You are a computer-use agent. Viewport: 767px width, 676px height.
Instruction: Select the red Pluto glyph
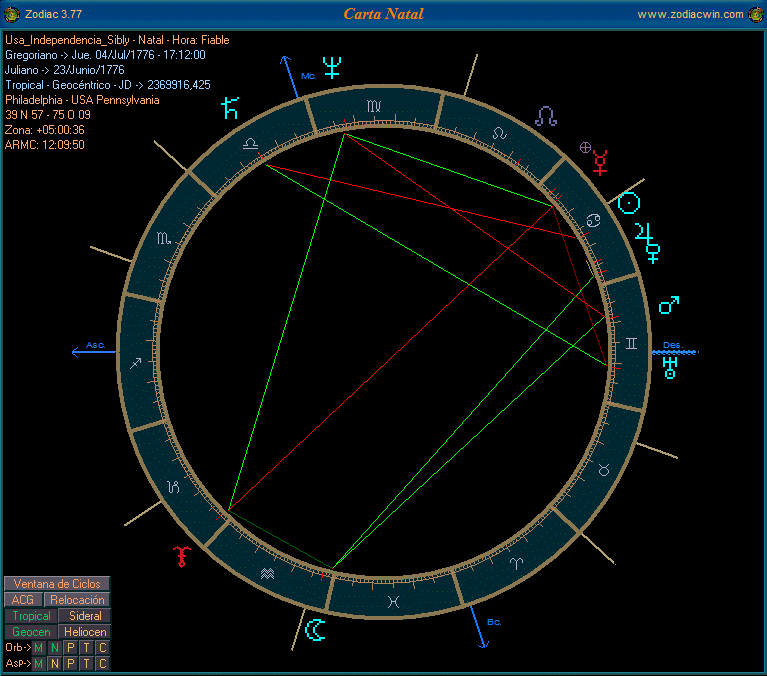pyautogui.click(x=181, y=556)
